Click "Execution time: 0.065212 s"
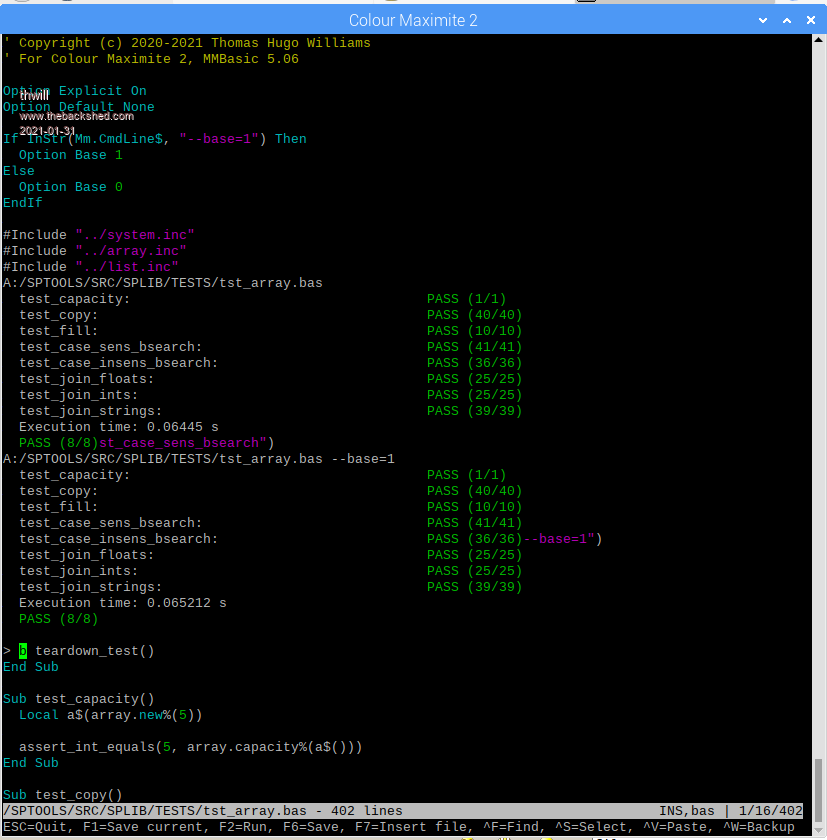The width and height of the screenshot is (827, 840). pos(123,603)
